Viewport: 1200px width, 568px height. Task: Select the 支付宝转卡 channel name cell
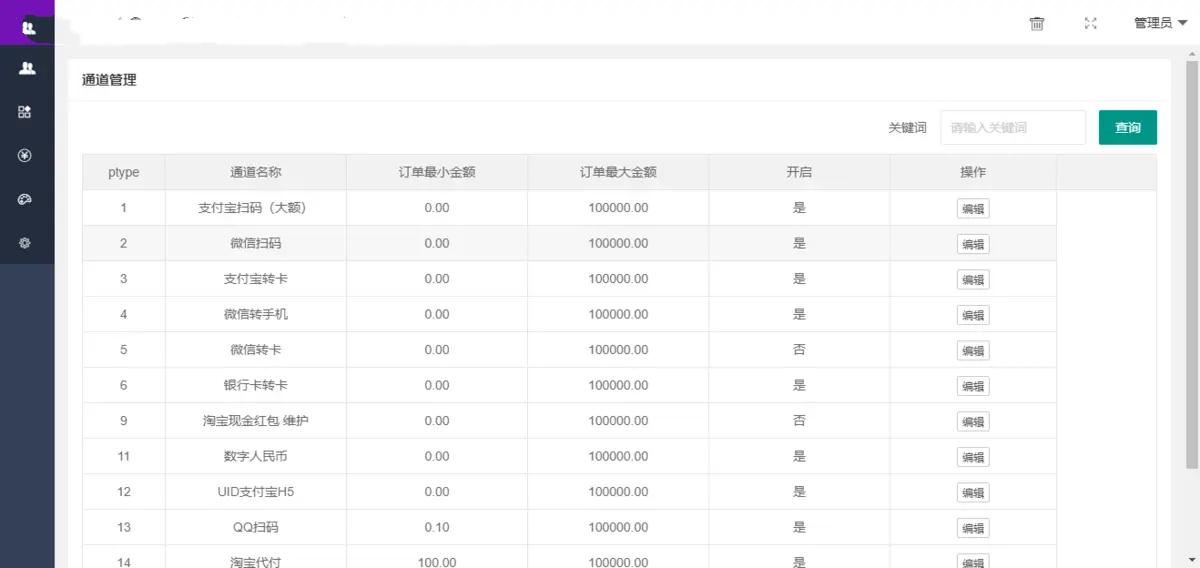point(256,279)
